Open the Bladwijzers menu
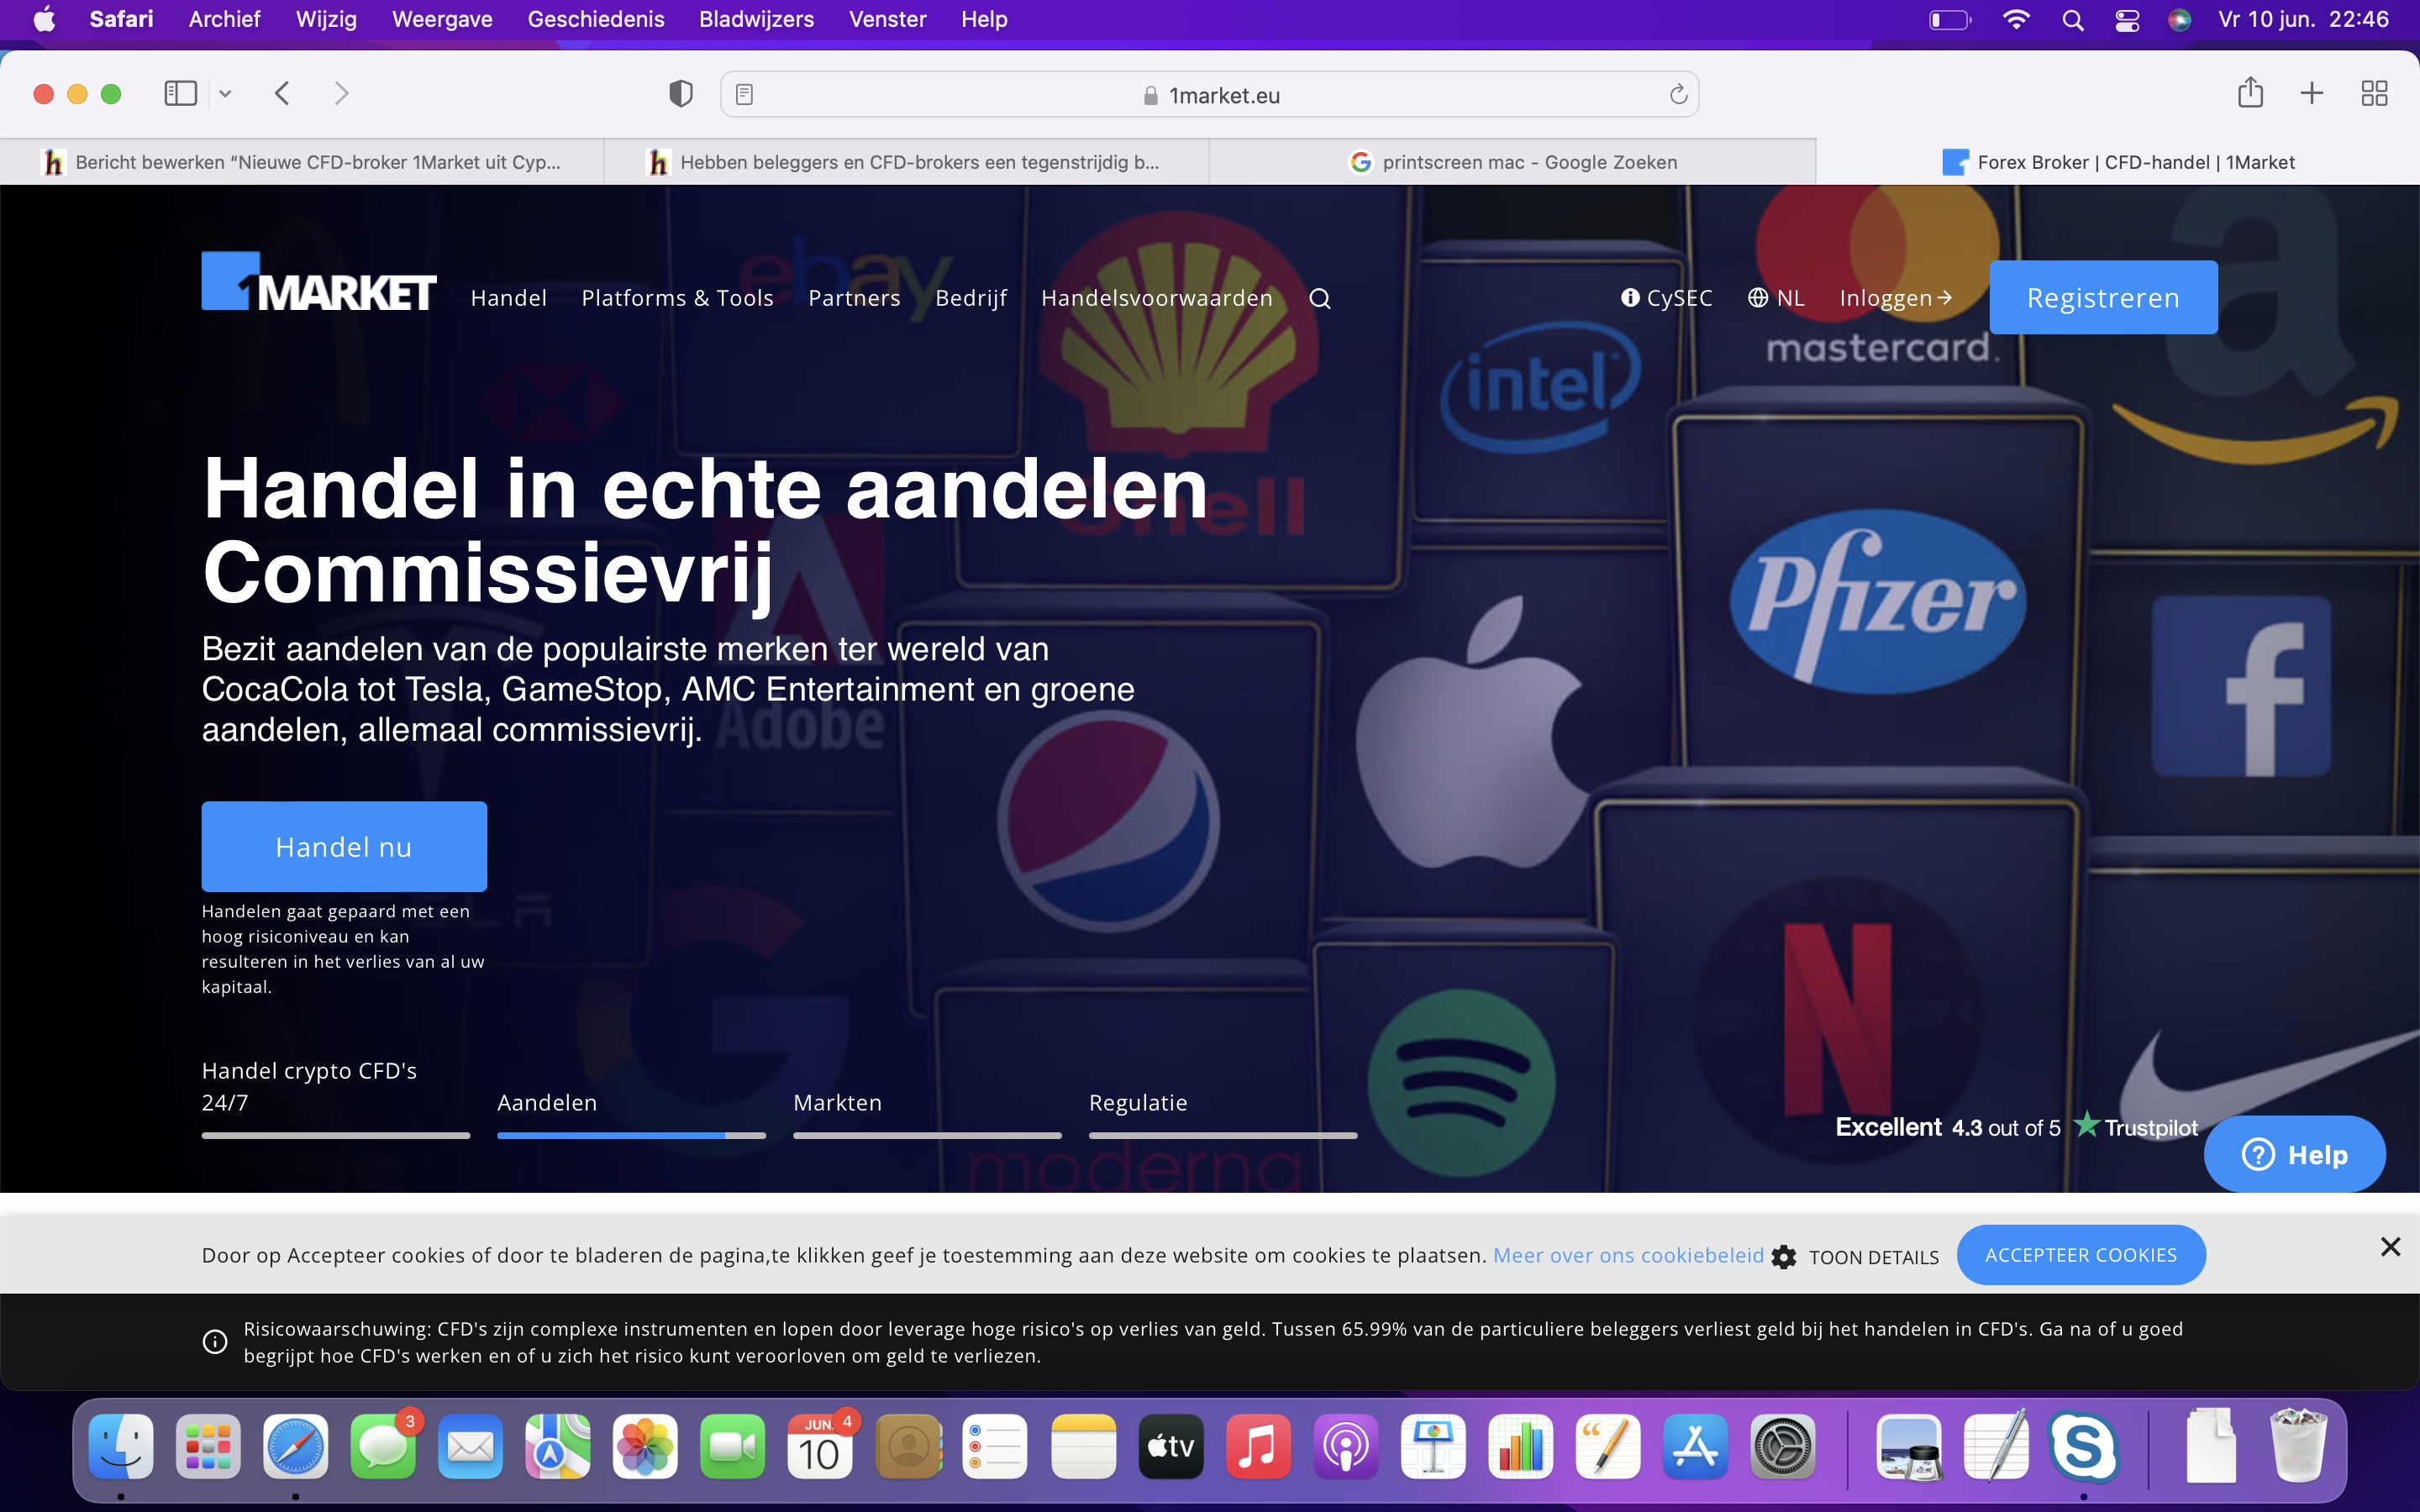2420x1512 pixels. point(756,19)
